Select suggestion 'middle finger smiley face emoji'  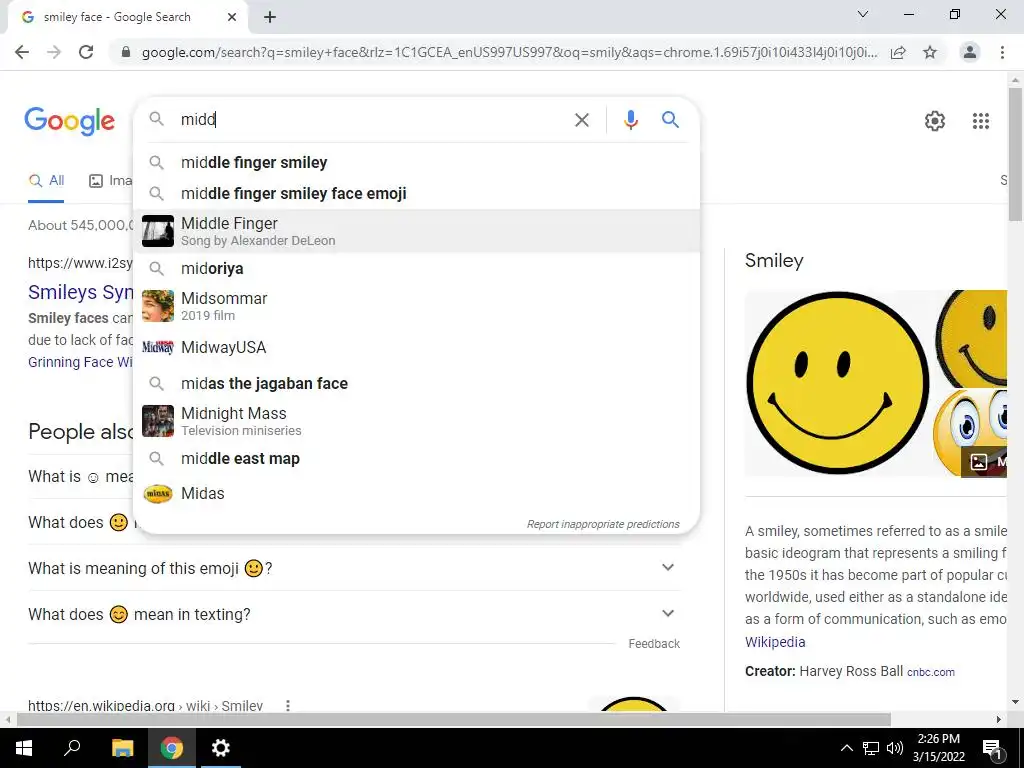tap(416, 193)
